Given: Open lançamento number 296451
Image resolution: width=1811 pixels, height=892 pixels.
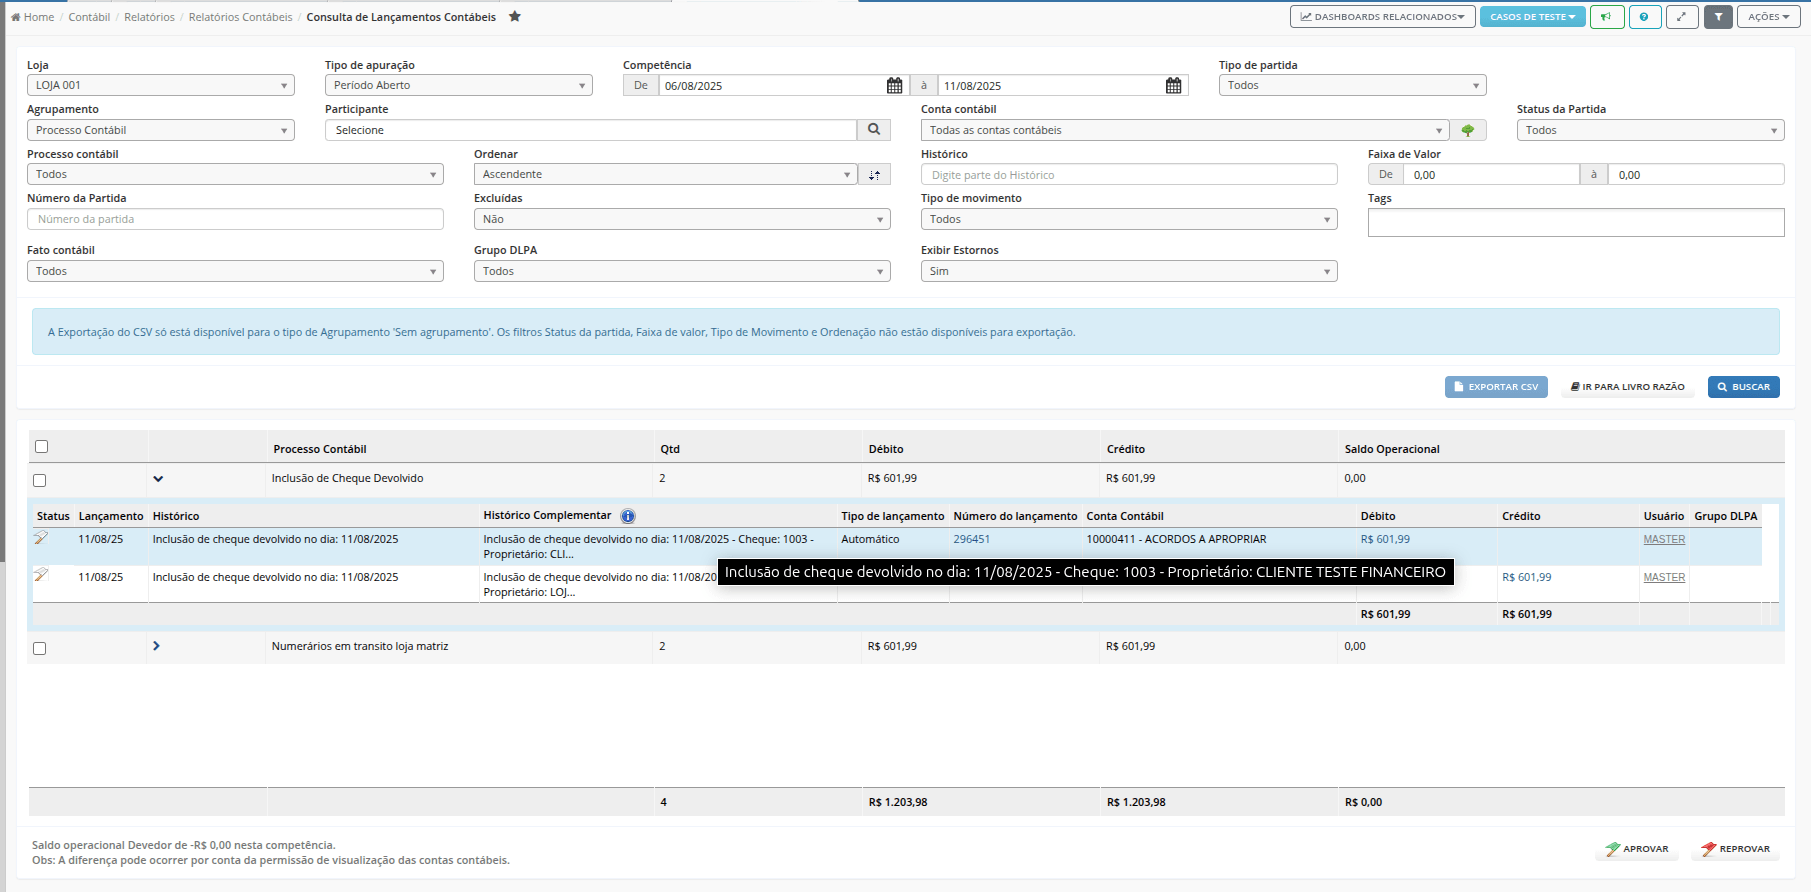Looking at the screenshot, I should 971,539.
